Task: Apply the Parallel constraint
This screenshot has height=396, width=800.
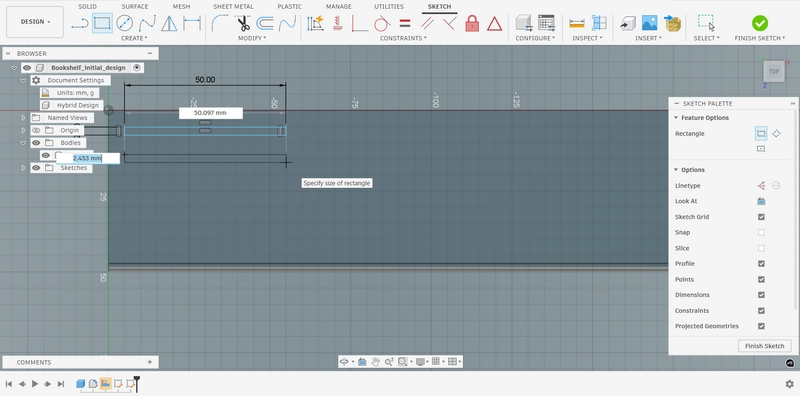Action: (x=427, y=23)
